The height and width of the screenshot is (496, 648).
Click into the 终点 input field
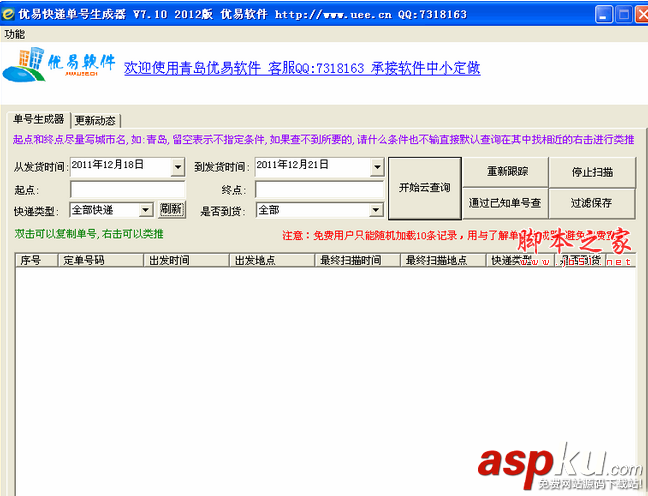(319, 190)
